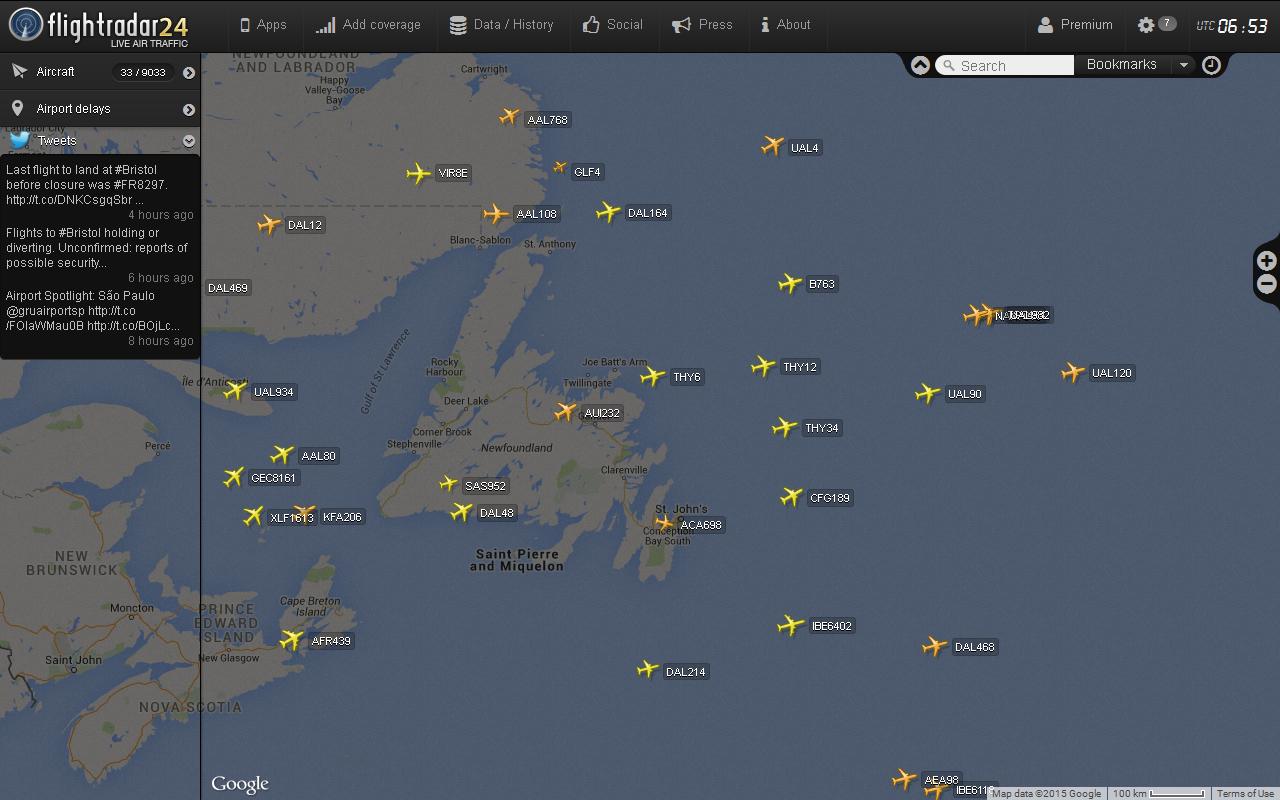
Task: Open the Apps menu
Action: pyautogui.click(x=263, y=25)
